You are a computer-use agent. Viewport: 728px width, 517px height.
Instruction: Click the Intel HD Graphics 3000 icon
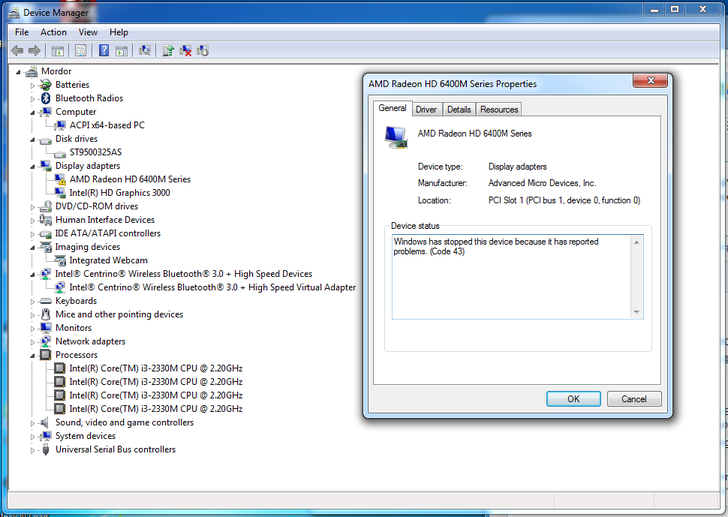(60, 193)
